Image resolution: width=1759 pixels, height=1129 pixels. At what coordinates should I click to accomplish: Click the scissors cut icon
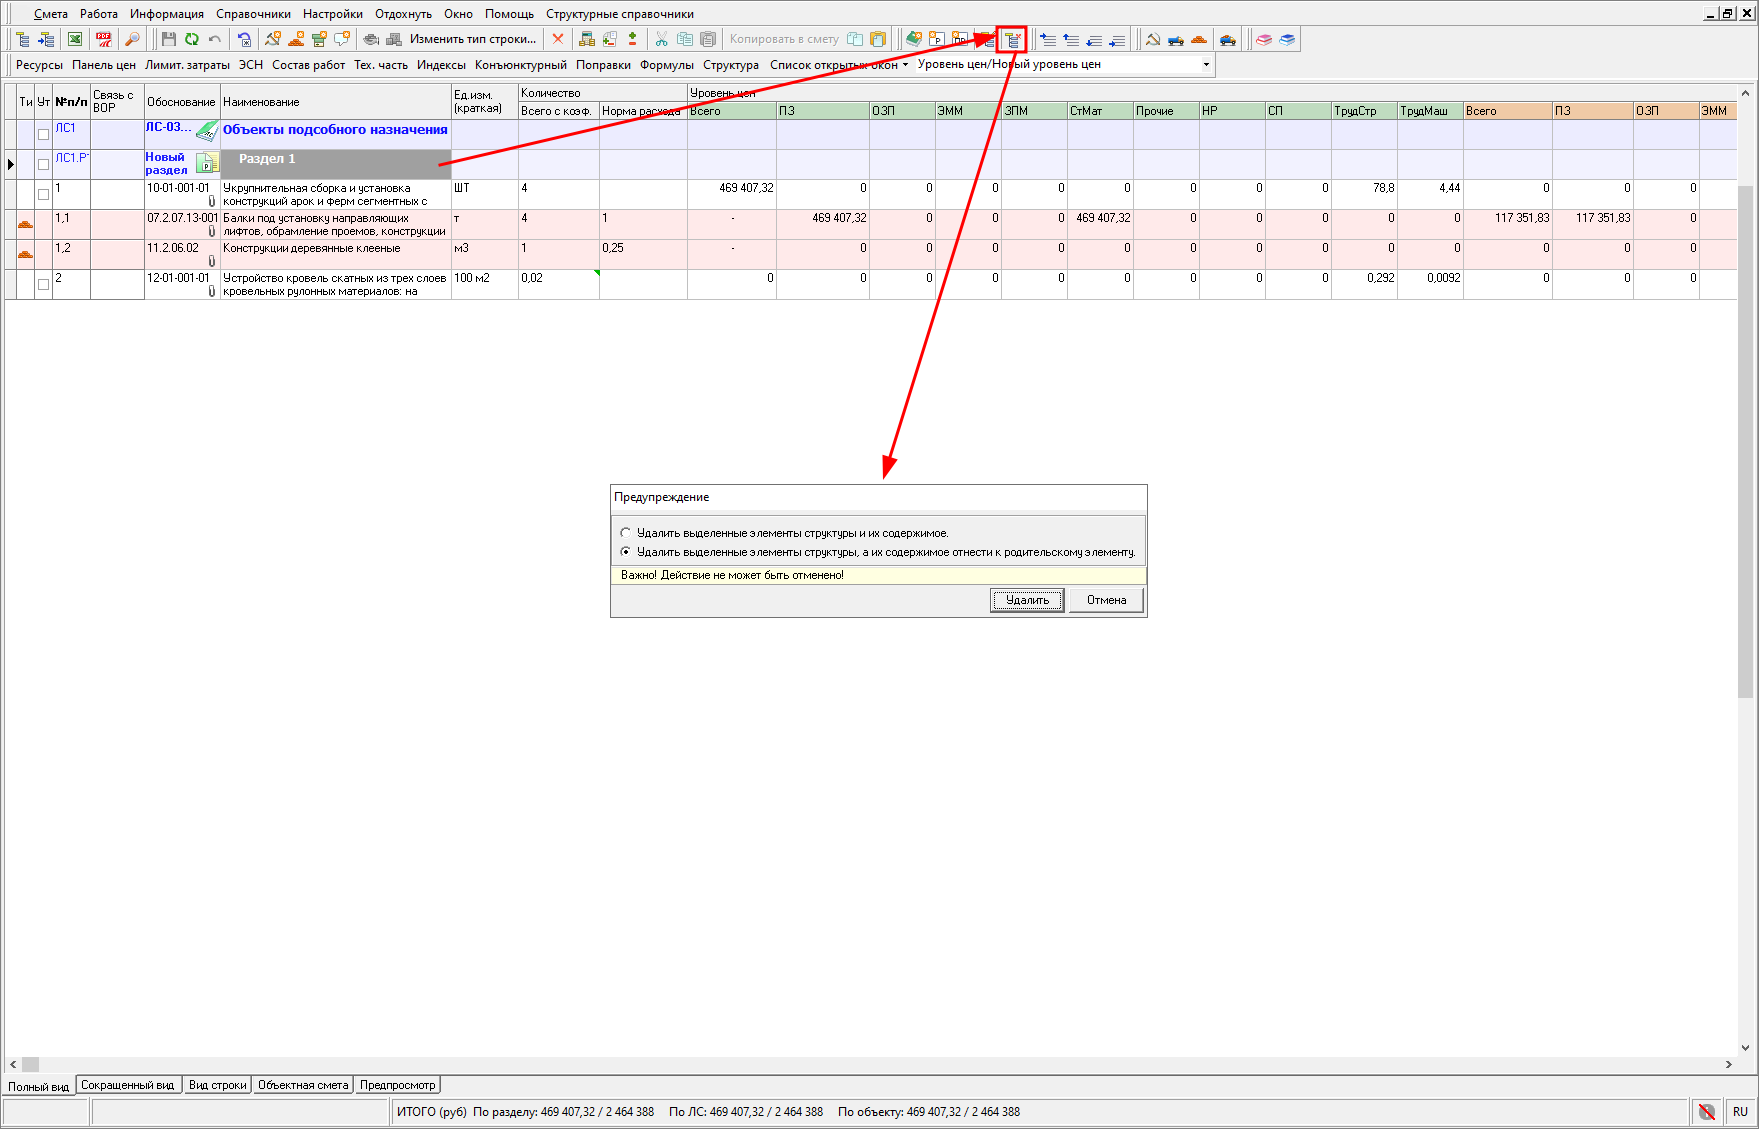pyautogui.click(x=661, y=39)
